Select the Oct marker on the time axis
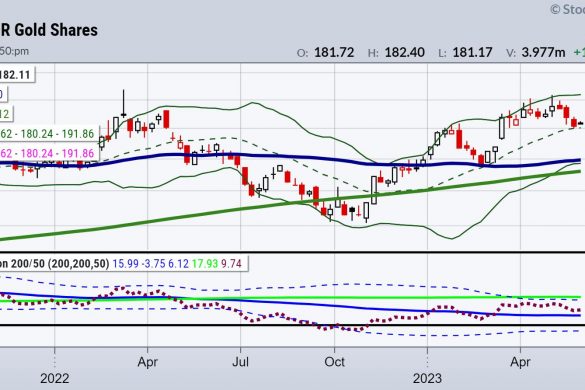Screen dimensions: 585x390 (x=334, y=362)
